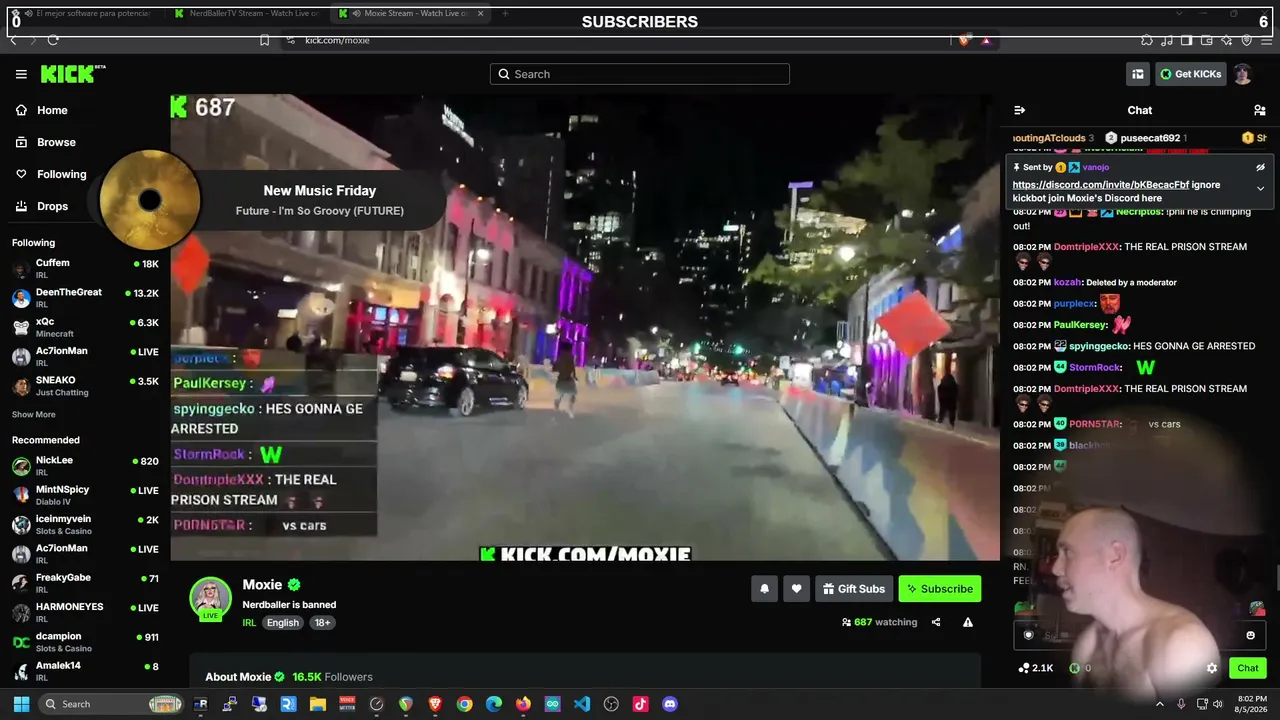Open dcampion recommended channel

click(x=85, y=641)
